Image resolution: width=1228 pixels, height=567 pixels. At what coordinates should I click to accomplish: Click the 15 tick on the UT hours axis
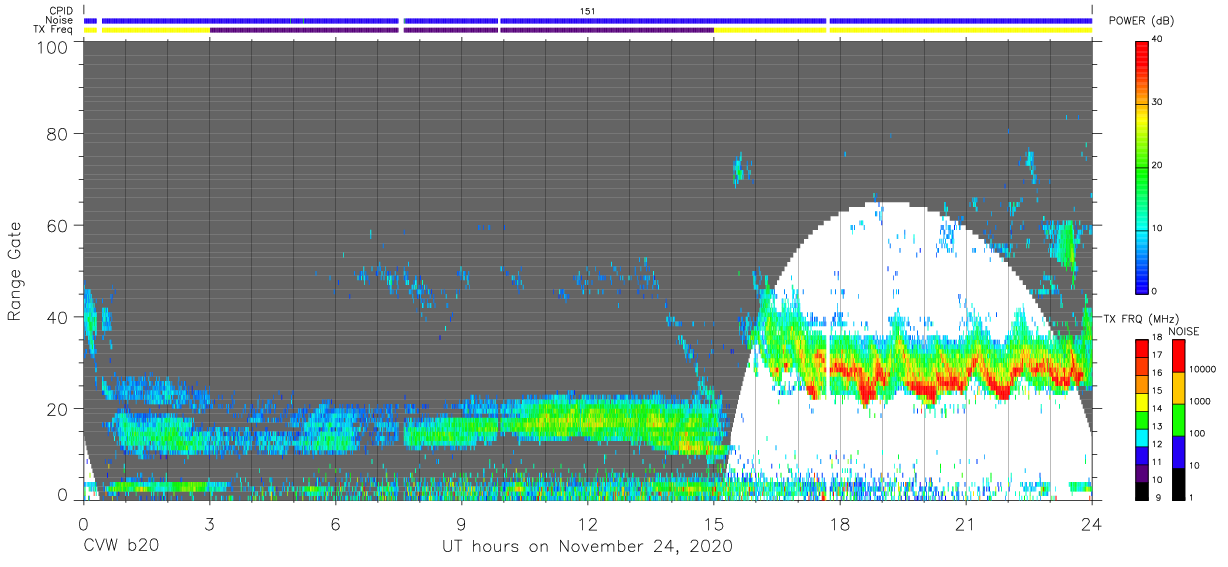tap(713, 523)
